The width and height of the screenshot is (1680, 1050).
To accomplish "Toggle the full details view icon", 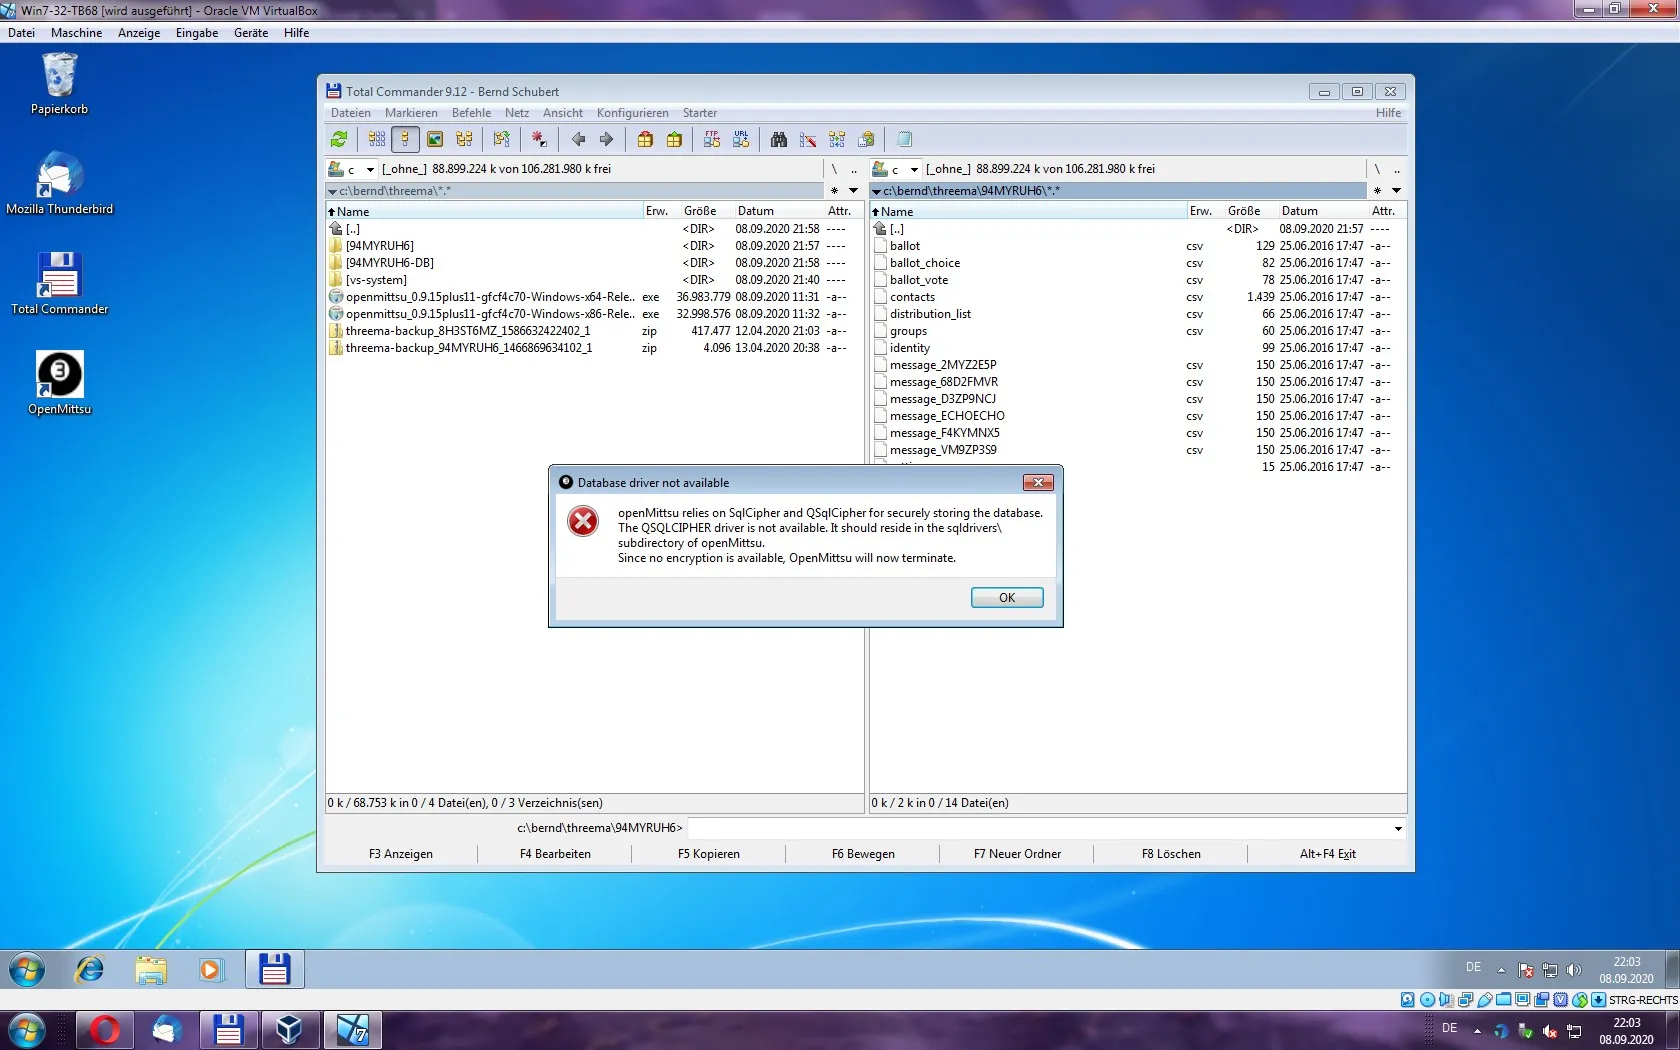I will (x=405, y=139).
